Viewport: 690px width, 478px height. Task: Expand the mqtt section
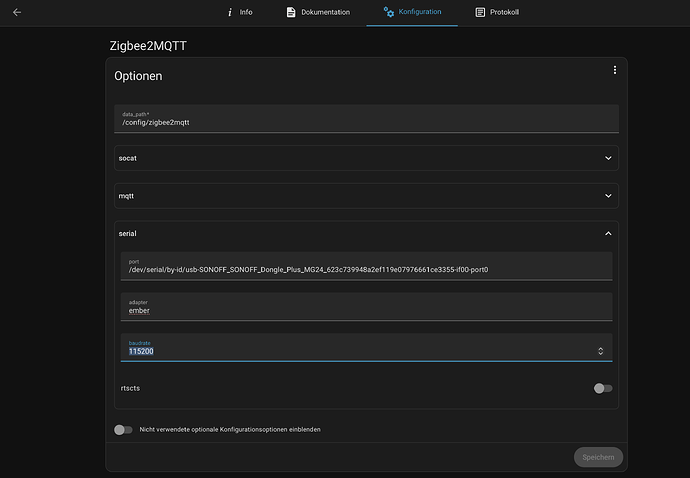[366, 196]
